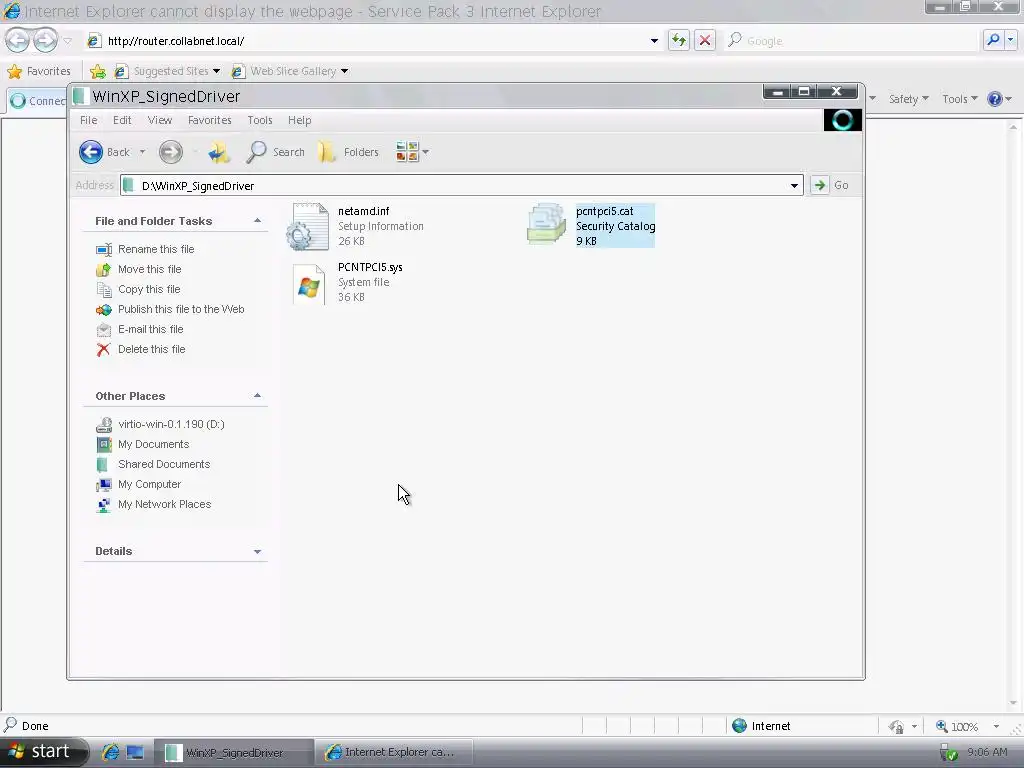Open the File menu in Explorer

[x=88, y=120]
